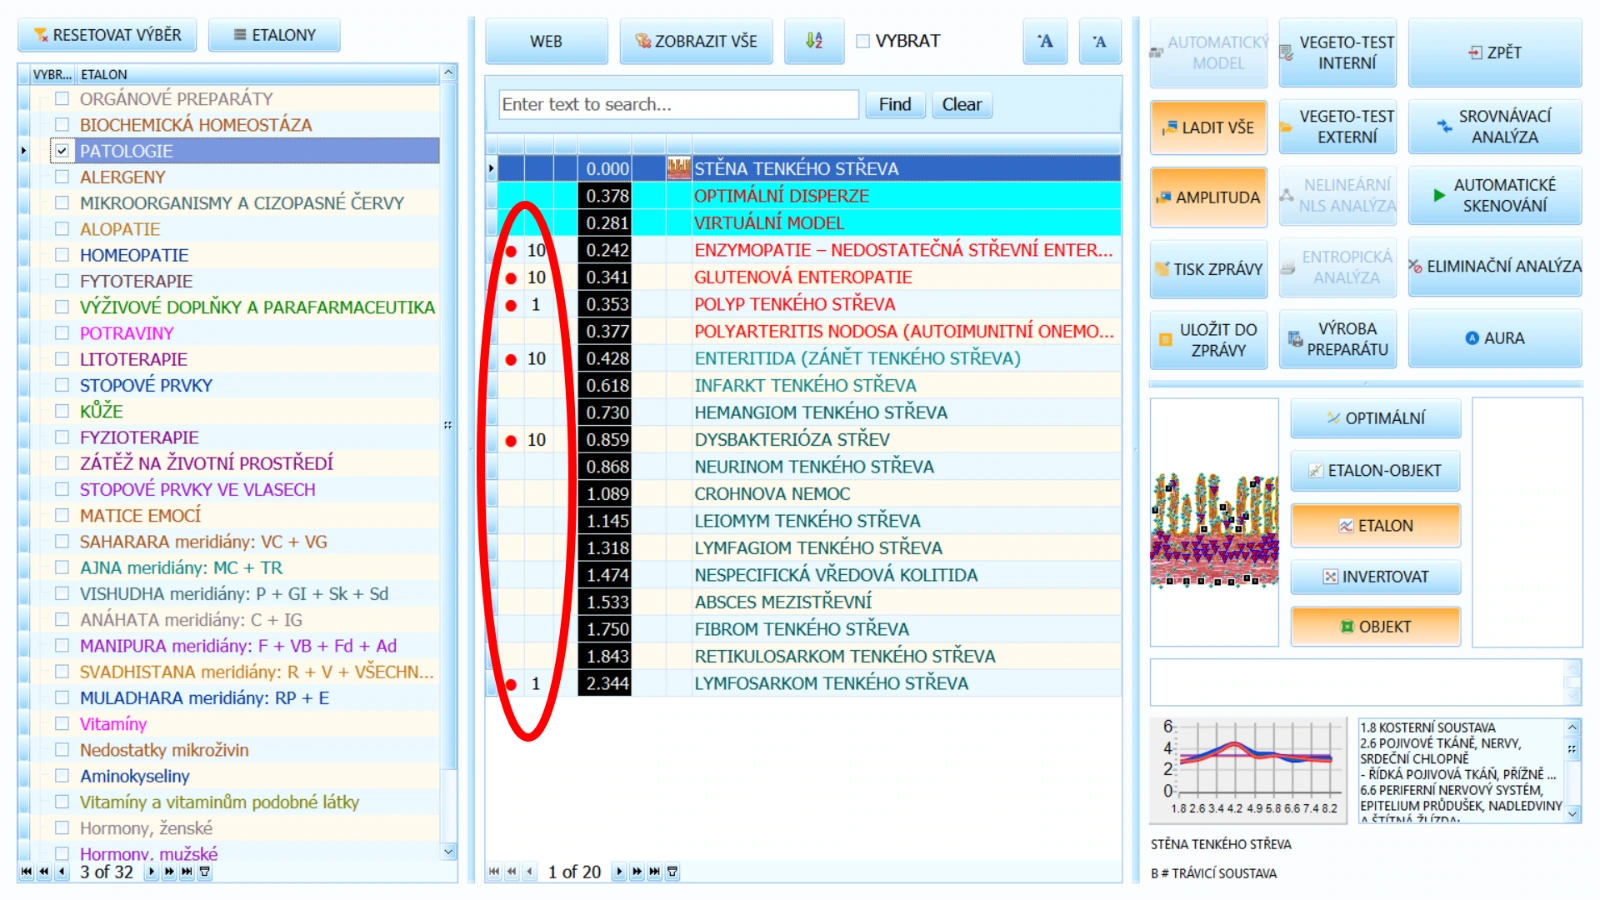The height and width of the screenshot is (900, 1600).
Task: Click the frequency graph panel
Action: click(1250, 768)
